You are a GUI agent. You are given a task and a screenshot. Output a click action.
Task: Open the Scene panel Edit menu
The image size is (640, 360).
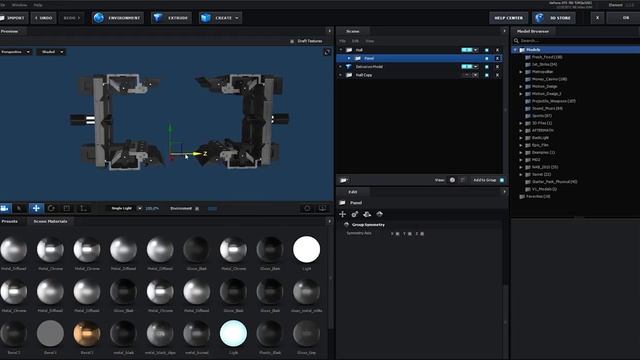(x=356, y=41)
